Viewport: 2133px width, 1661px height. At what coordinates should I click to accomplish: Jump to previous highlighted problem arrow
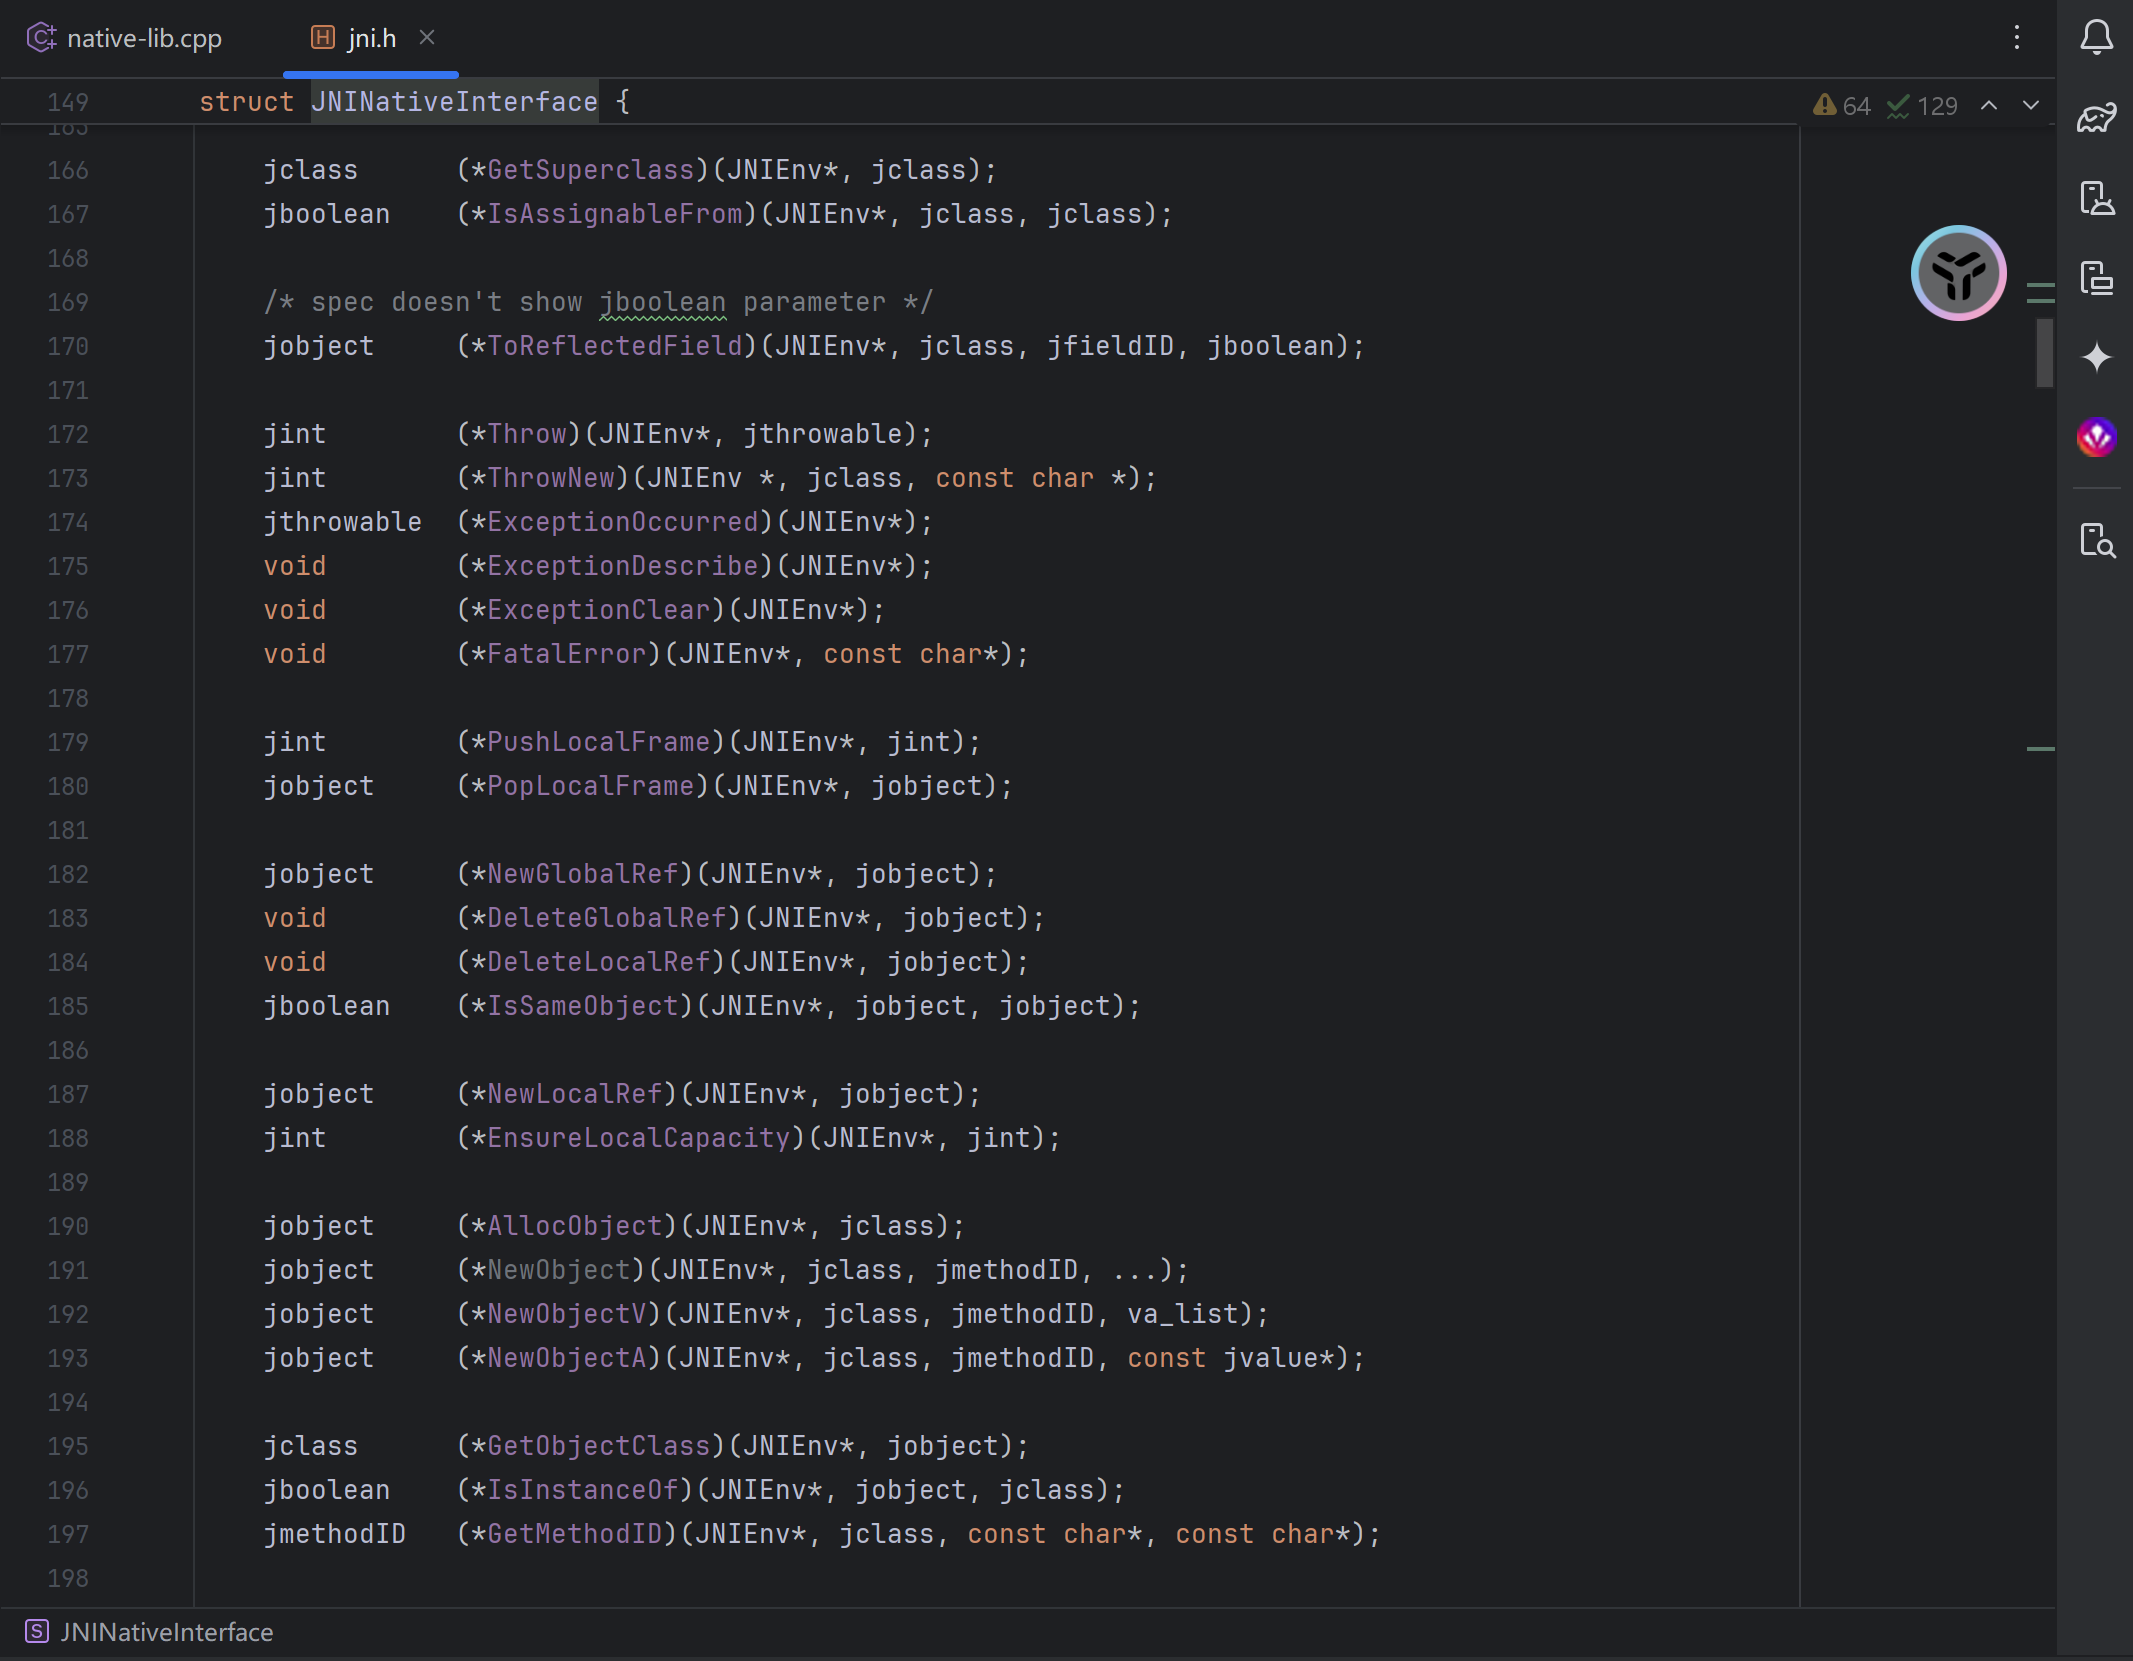point(1989,105)
